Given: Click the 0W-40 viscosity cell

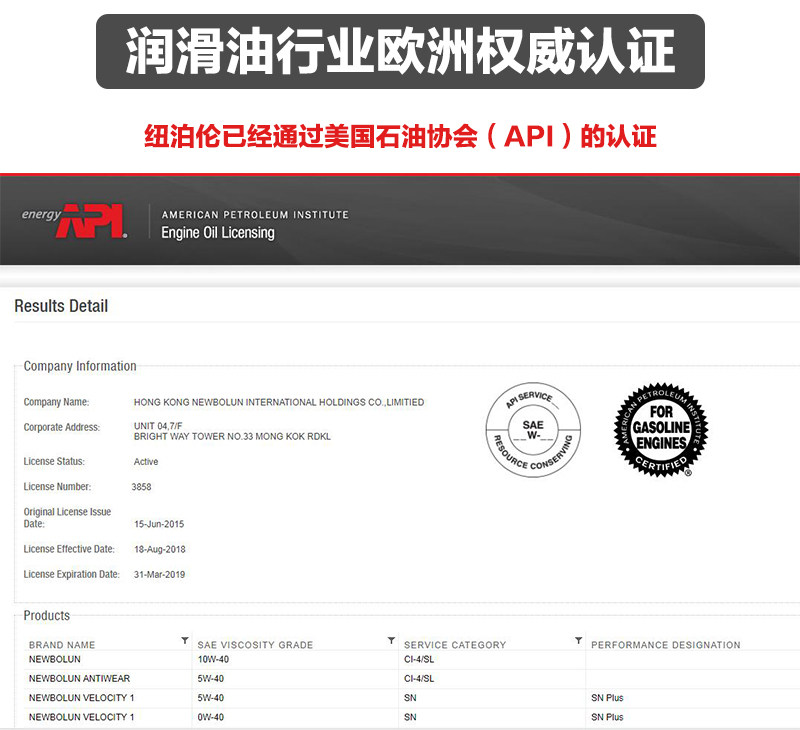Looking at the screenshot, I should (x=211, y=717).
